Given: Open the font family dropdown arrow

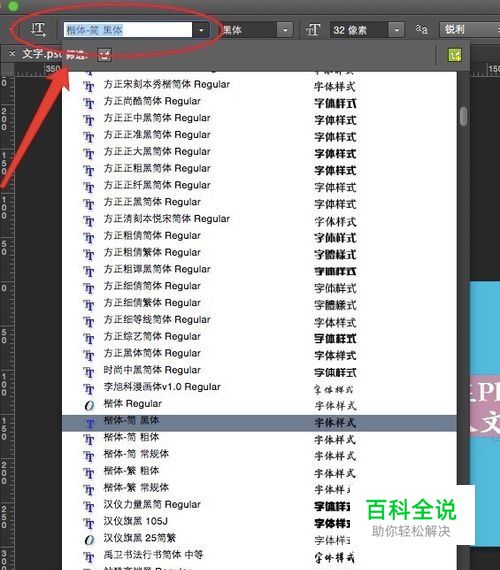Looking at the screenshot, I should (x=201, y=30).
